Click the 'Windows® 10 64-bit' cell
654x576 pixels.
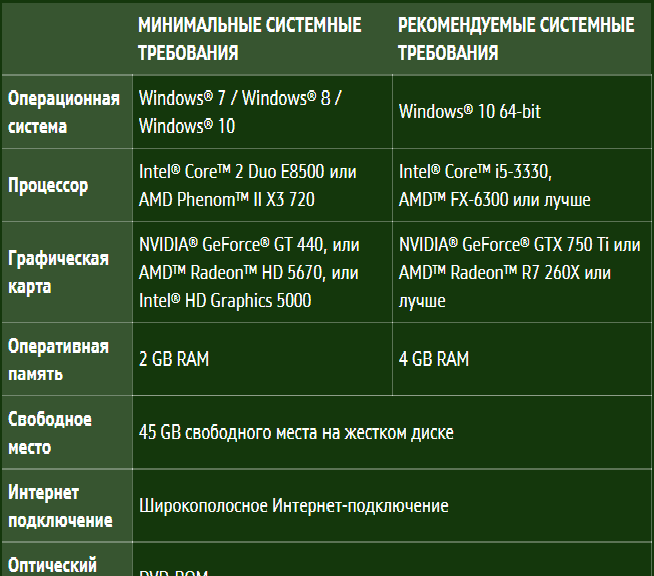[522, 112]
